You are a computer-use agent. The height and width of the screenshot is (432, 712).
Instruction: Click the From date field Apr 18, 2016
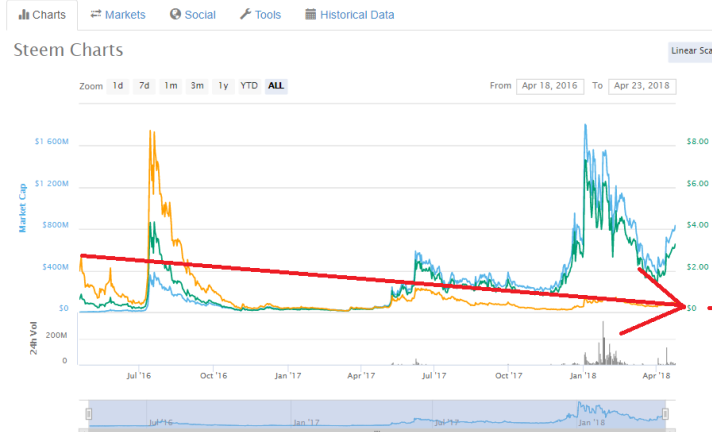550,86
